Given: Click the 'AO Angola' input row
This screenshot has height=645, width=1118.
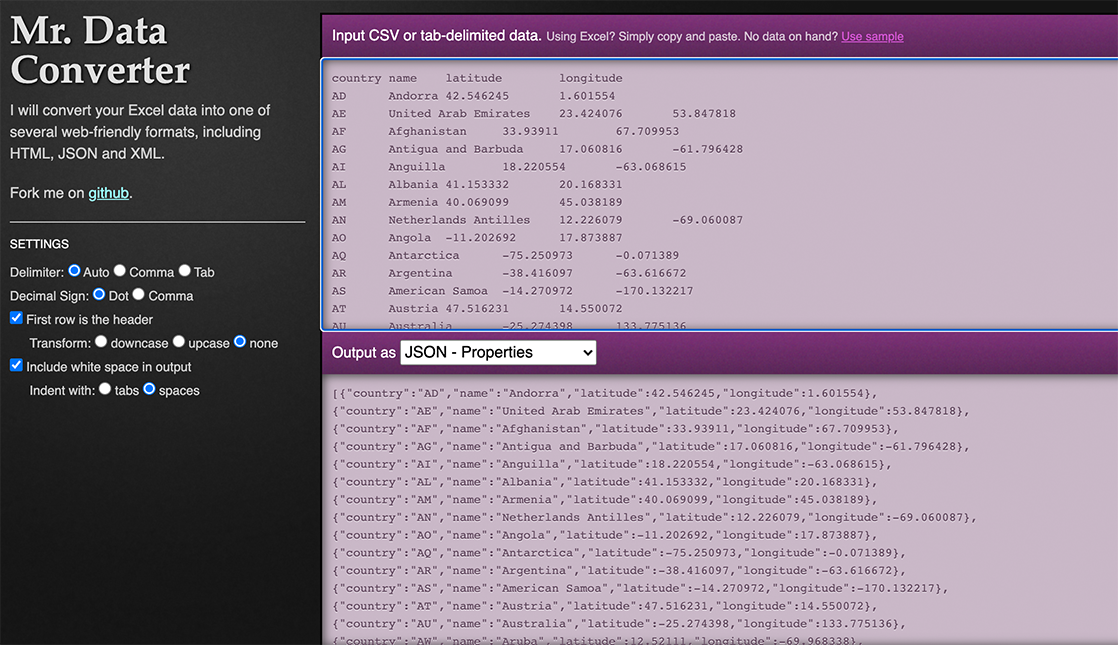Looking at the screenshot, I should point(477,238).
